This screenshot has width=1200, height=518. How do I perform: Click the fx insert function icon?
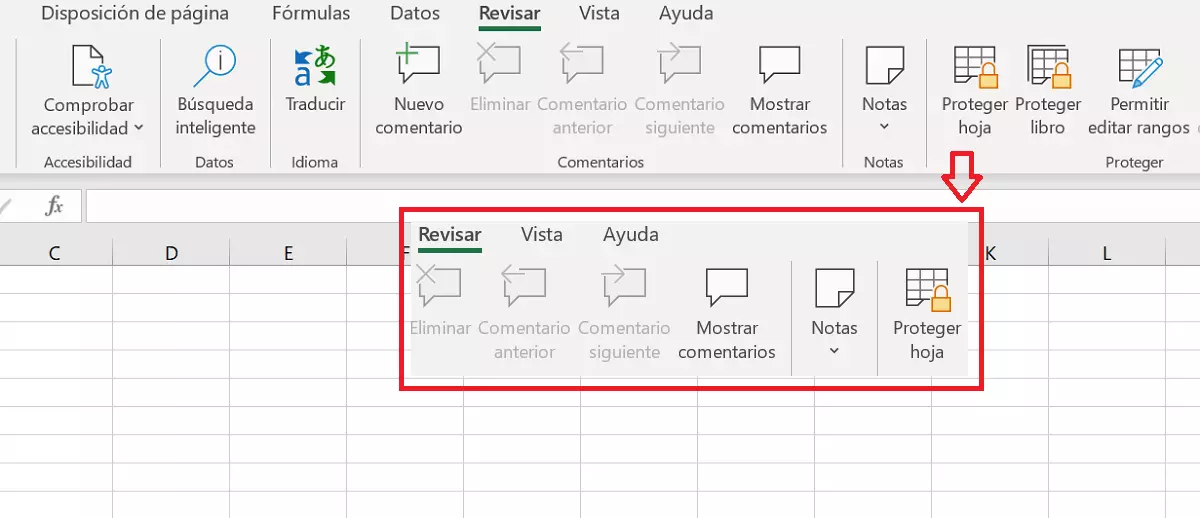pos(55,206)
